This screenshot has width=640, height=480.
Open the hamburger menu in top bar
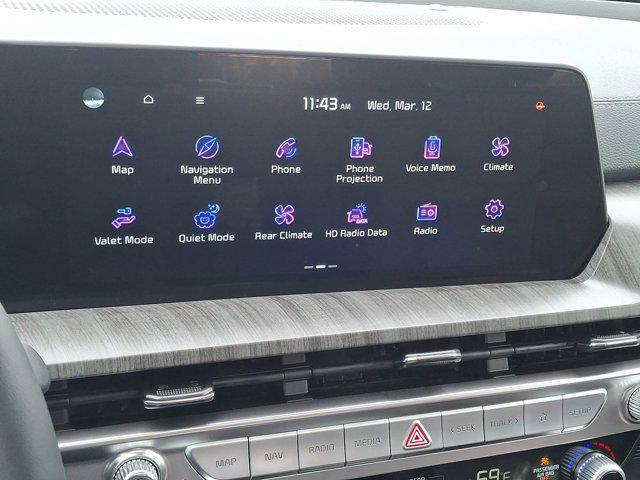(200, 100)
